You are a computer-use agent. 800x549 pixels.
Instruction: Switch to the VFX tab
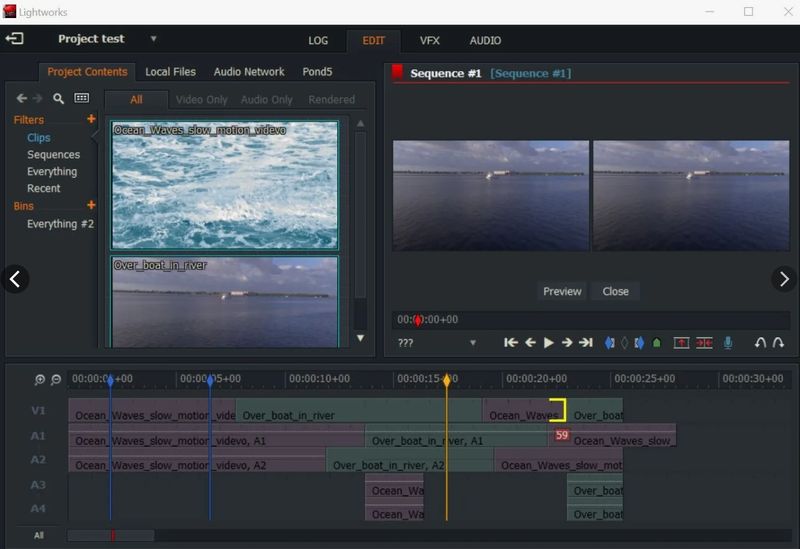coord(429,41)
